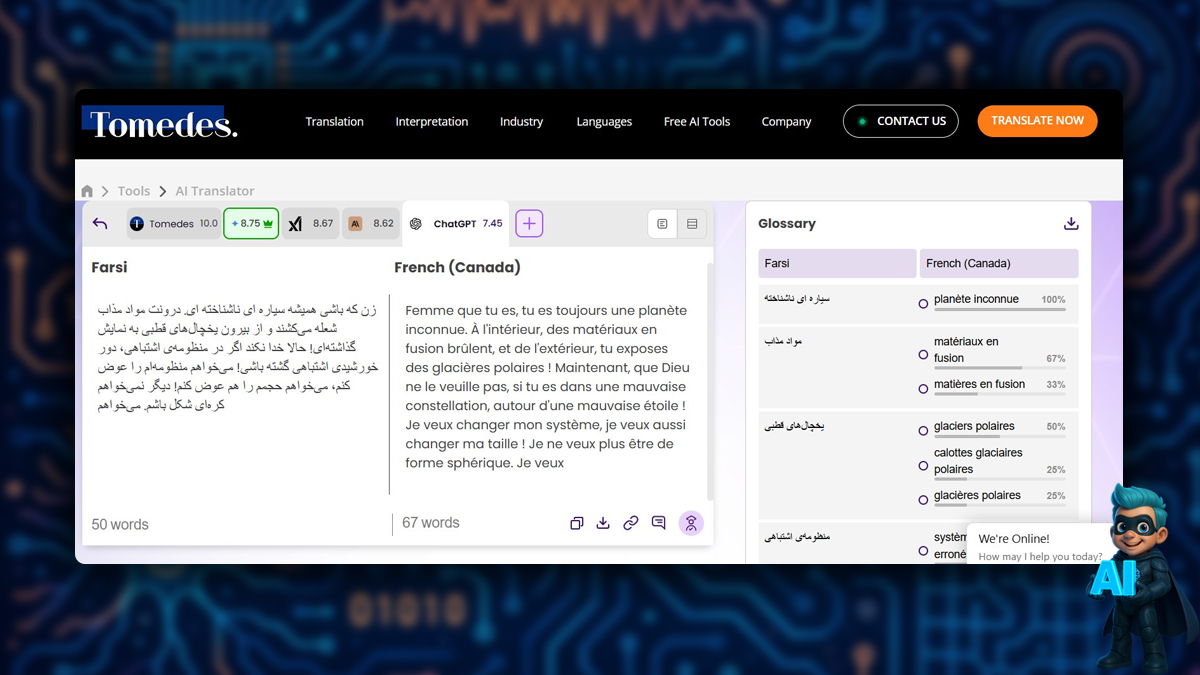Click the '67 words' count
This screenshot has width=1200, height=675.
point(431,522)
